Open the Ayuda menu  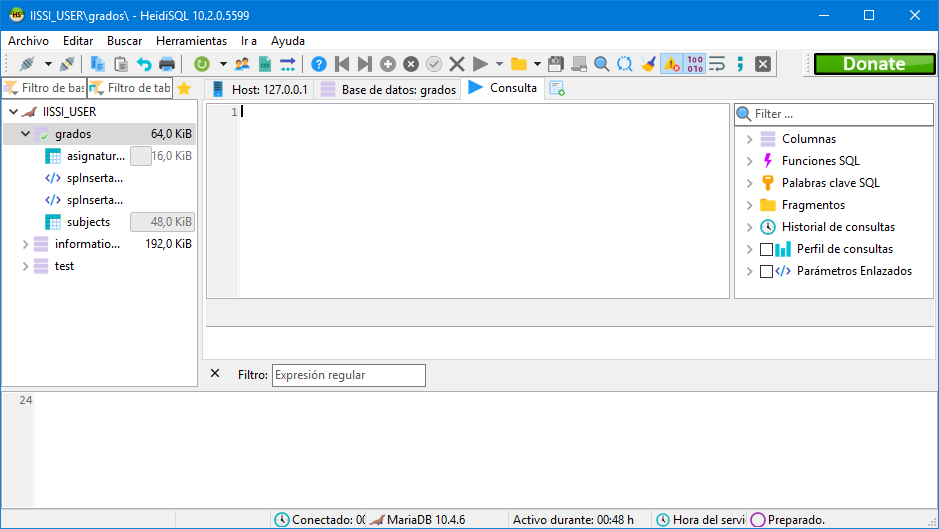coord(288,41)
